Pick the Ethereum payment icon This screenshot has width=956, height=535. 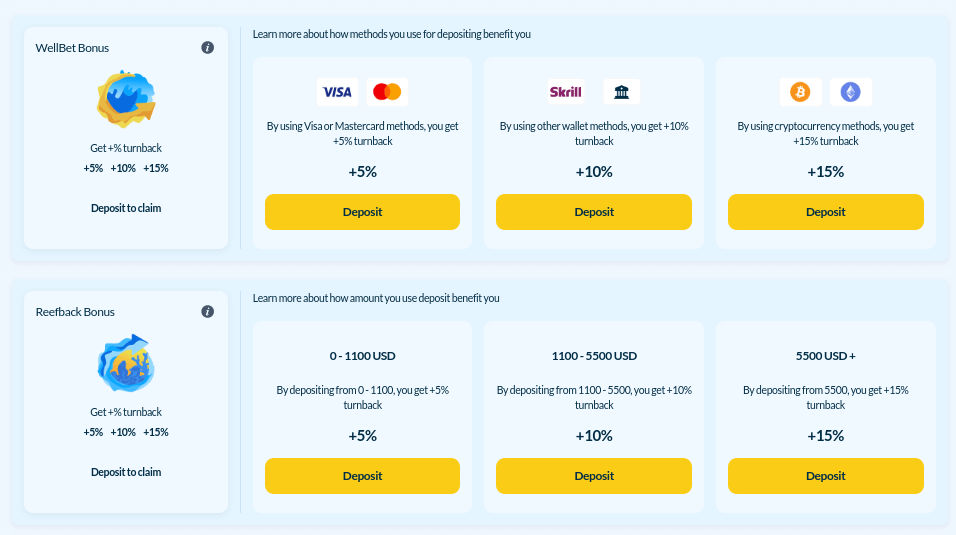click(x=851, y=92)
